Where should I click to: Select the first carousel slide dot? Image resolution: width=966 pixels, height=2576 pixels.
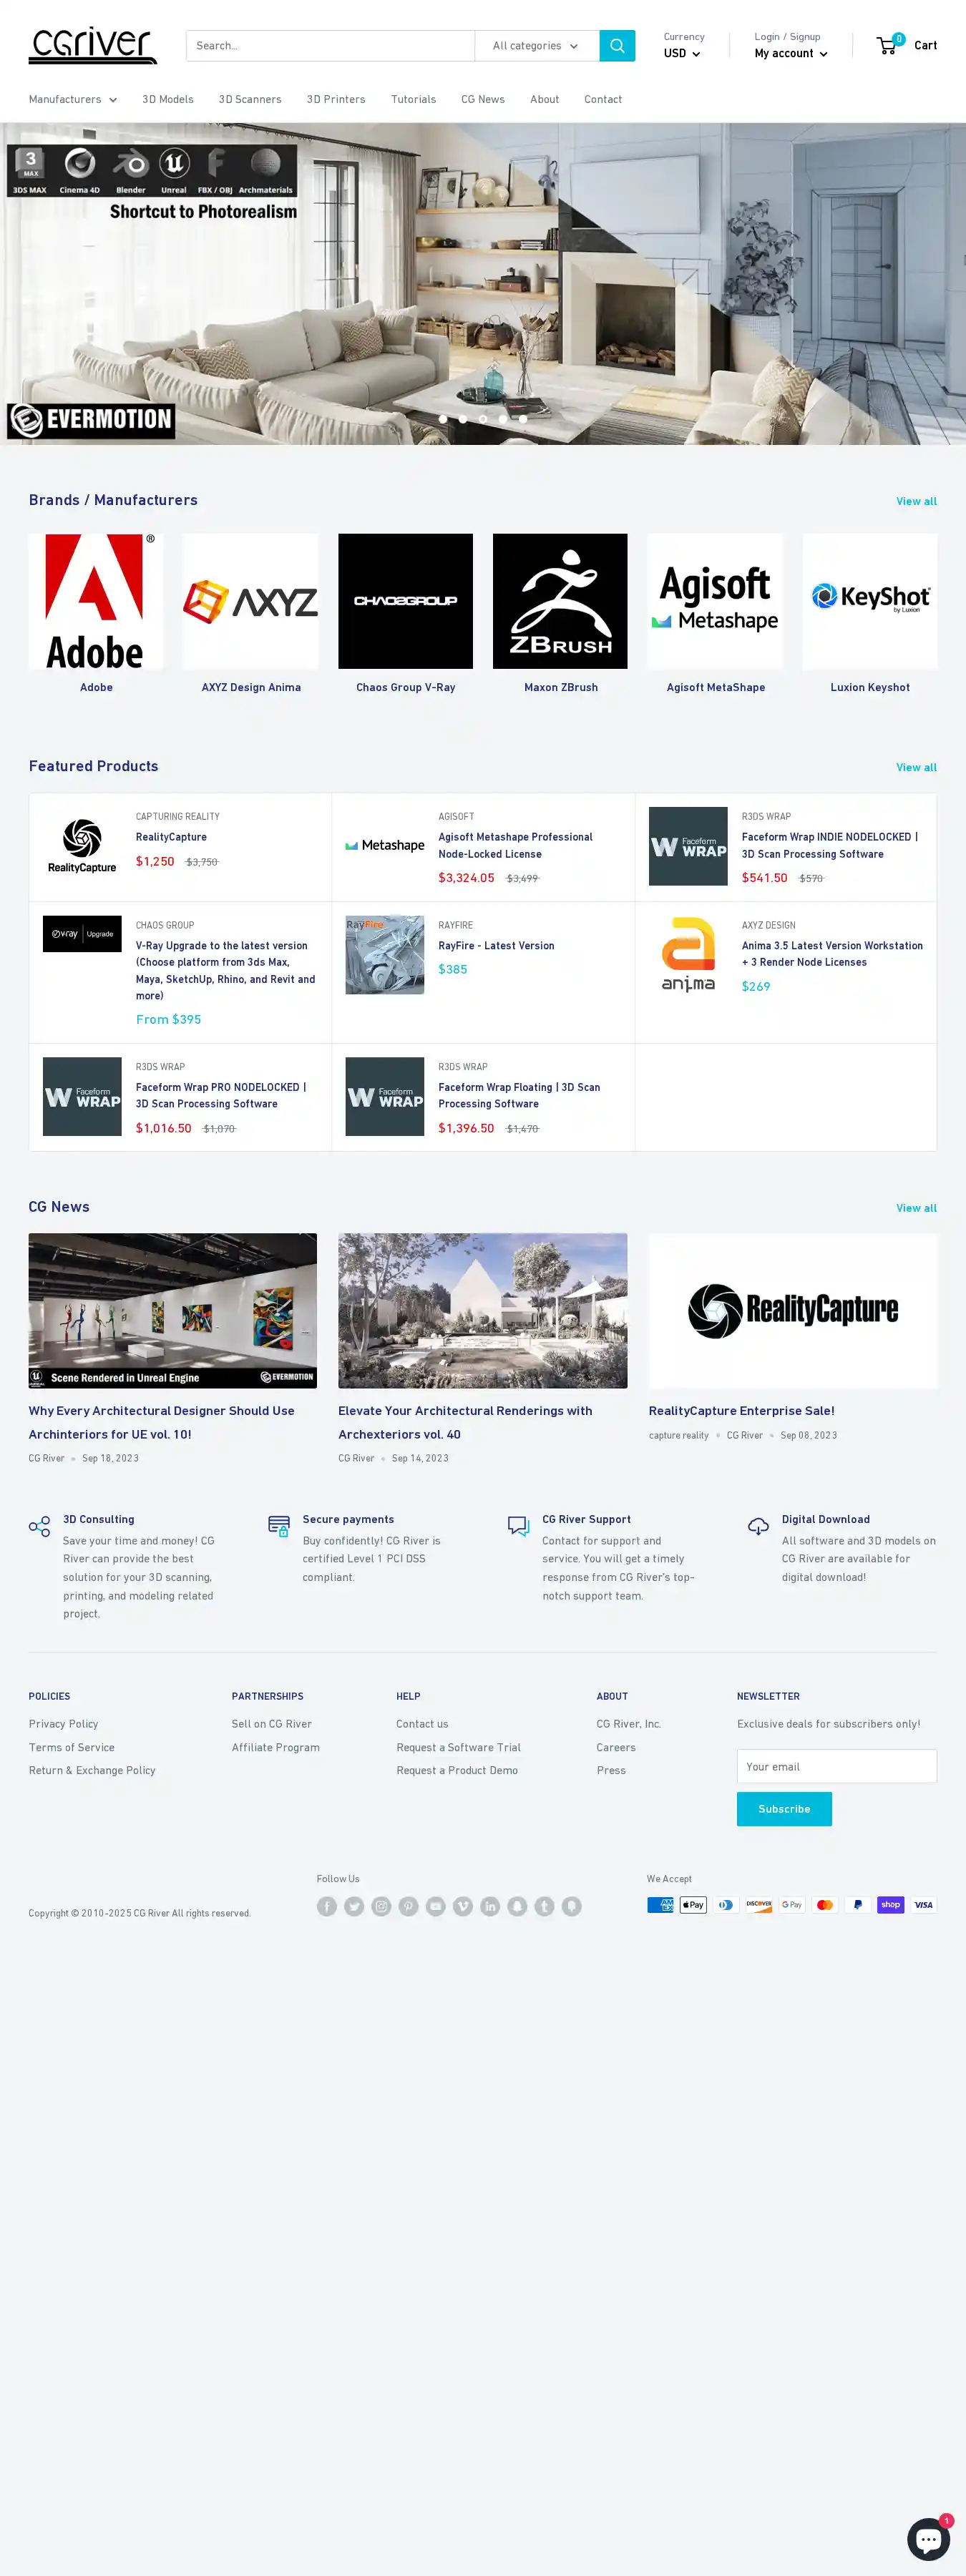(443, 419)
